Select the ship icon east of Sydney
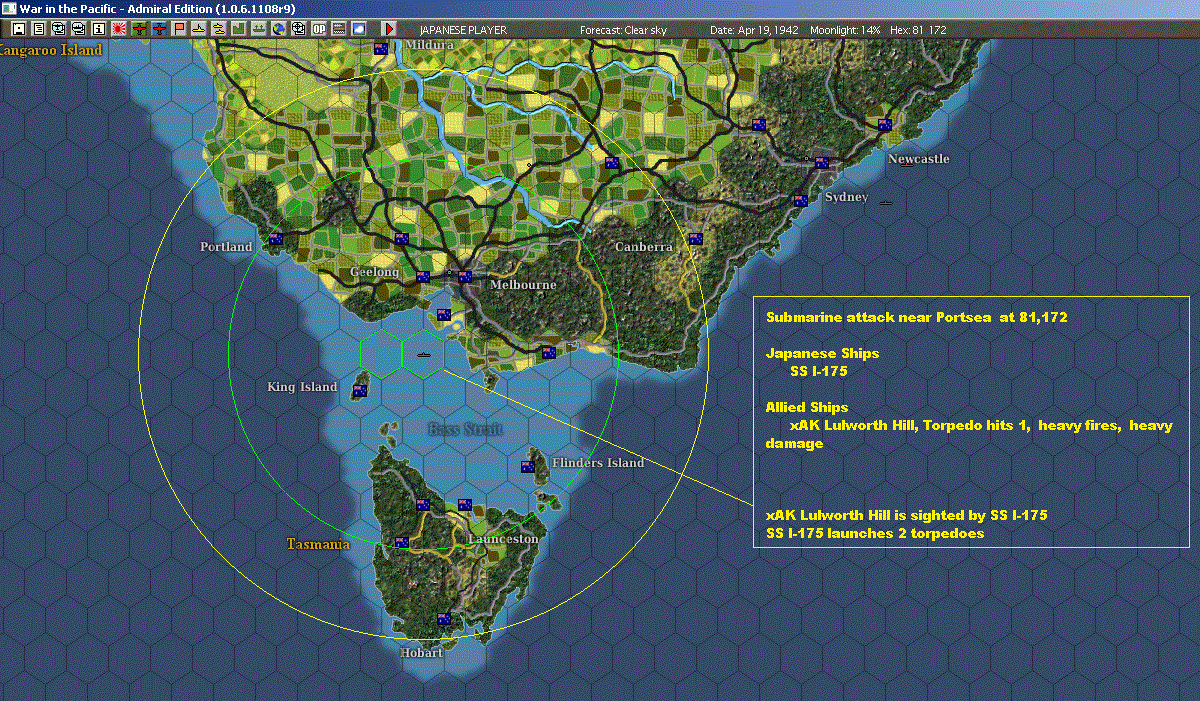 (885, 203)
